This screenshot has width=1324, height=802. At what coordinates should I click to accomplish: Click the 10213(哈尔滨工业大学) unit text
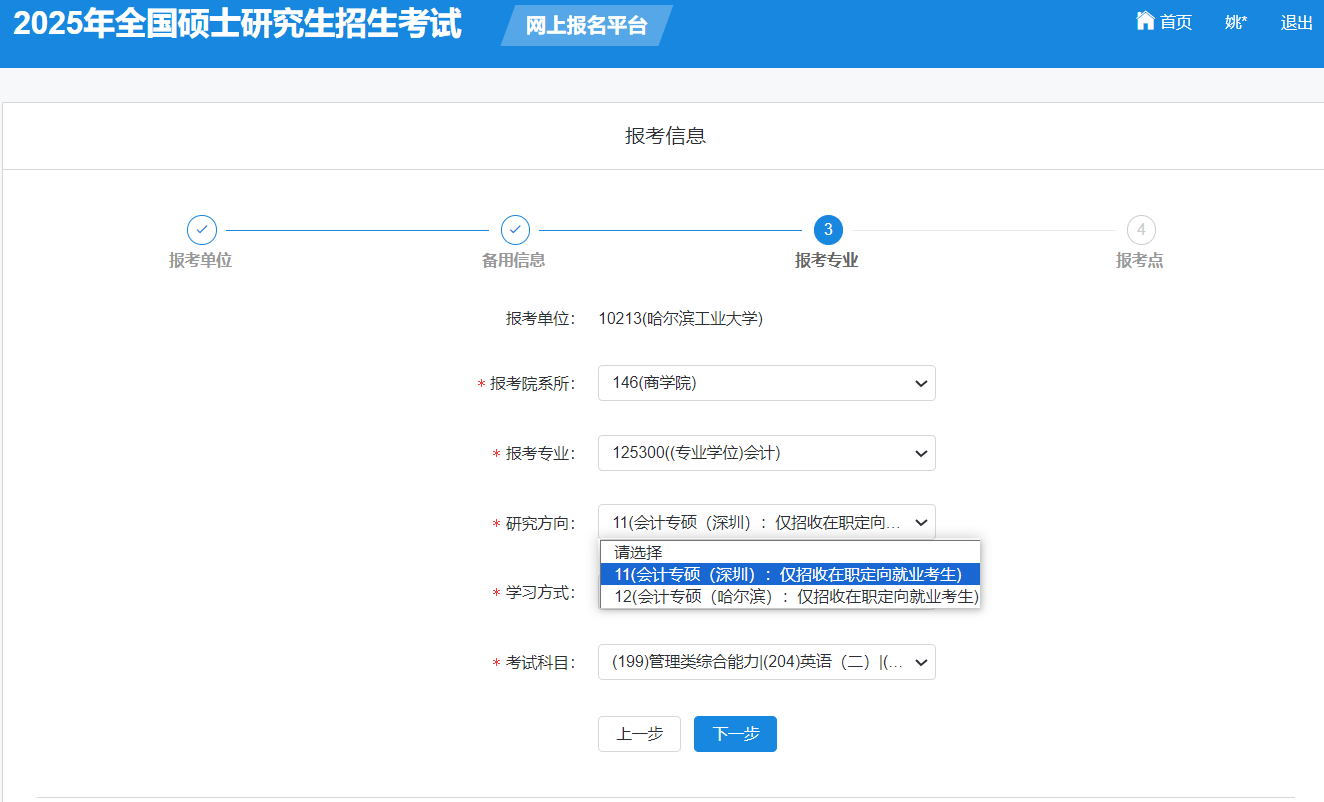tap(680, 319)
